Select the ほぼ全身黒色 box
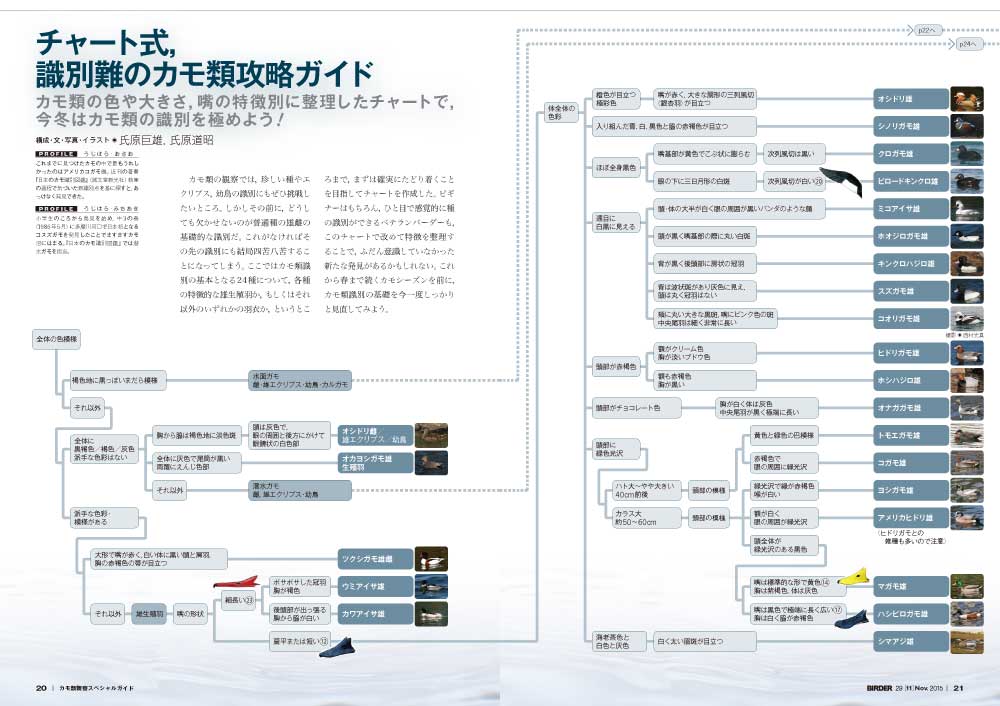 [x=615, y=168]
